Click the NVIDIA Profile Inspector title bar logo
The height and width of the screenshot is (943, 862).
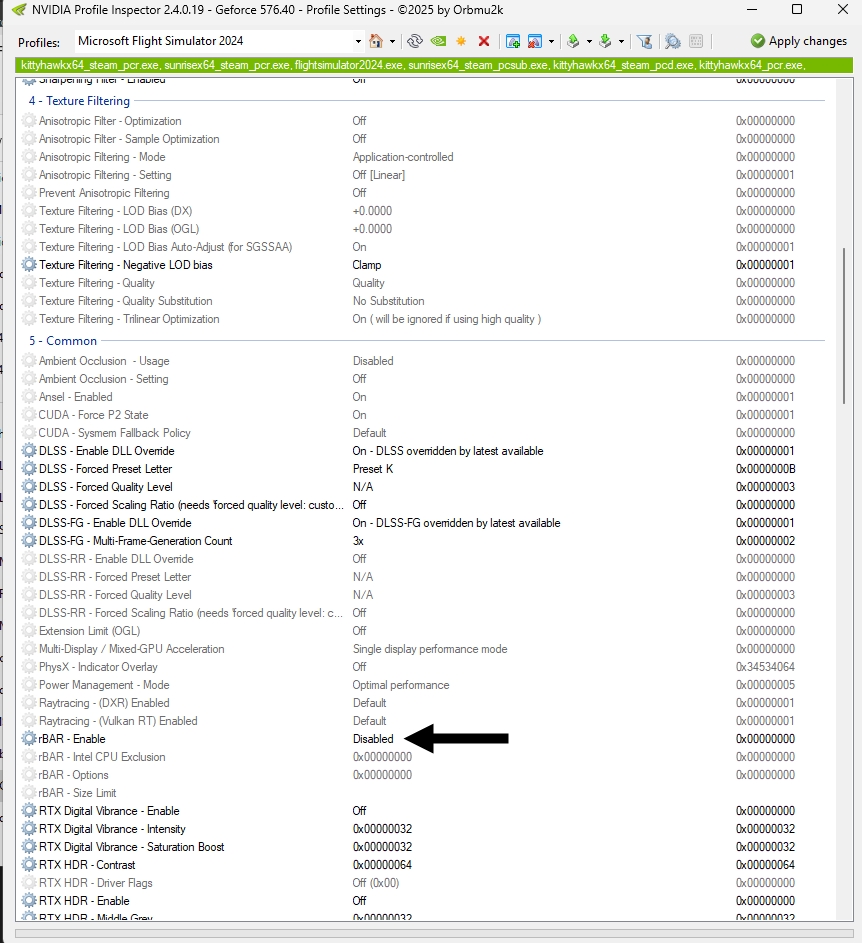point(19,10)
